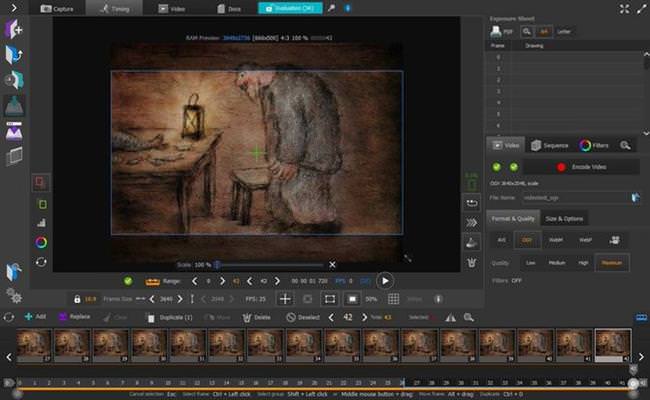The width and height of the screenshot is (650, 400).
Task: Click the trash basket icon right of preview
Action: pyautogui.click(x=472, y=262)
